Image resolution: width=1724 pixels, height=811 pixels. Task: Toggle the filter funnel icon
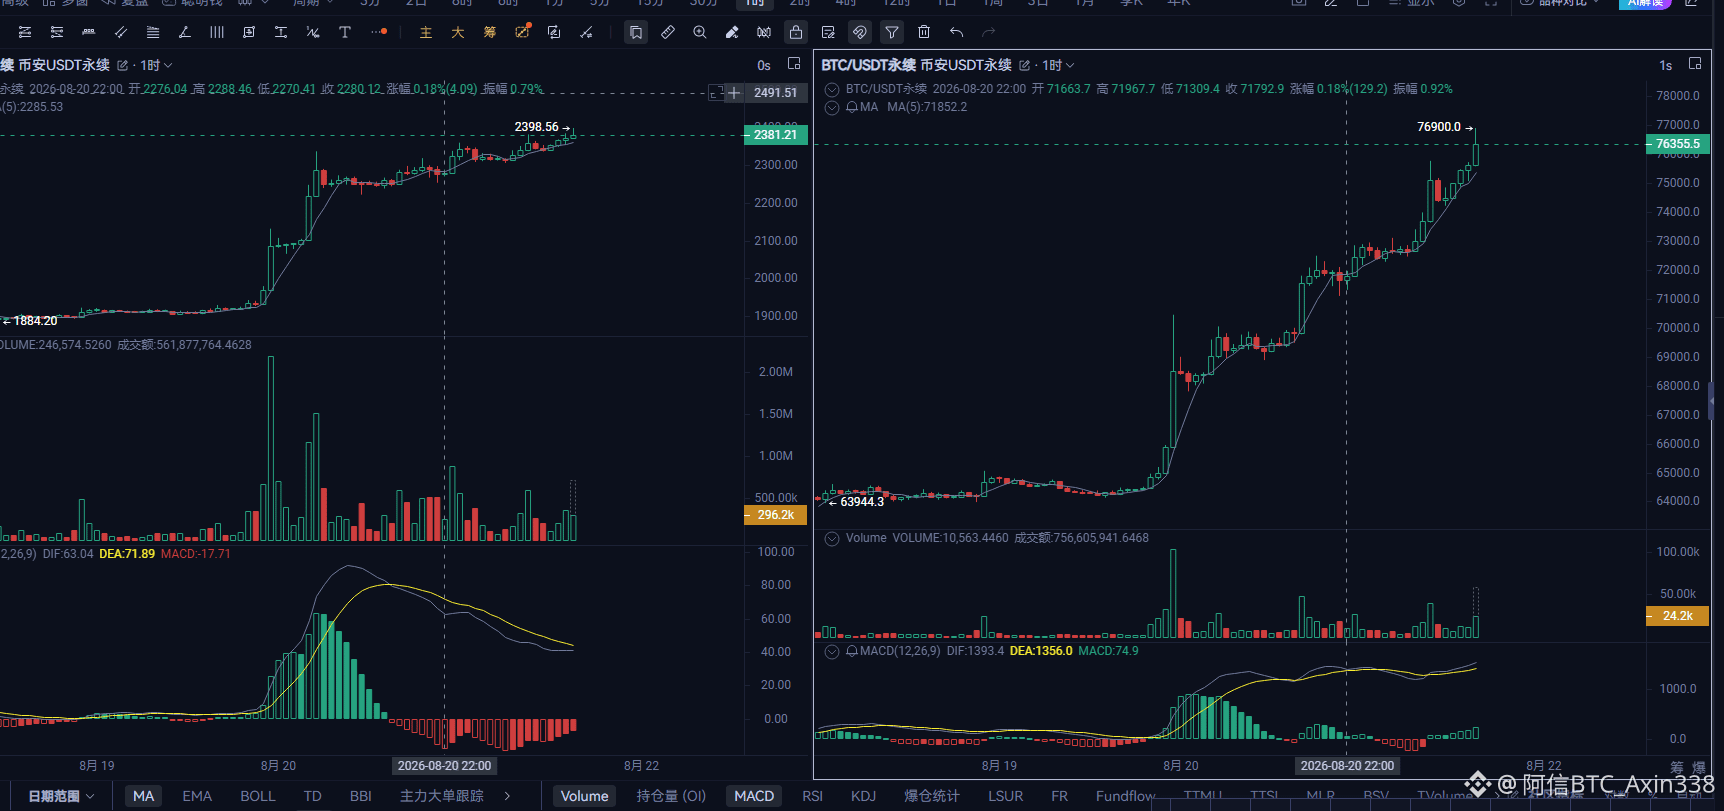[892, 32]
